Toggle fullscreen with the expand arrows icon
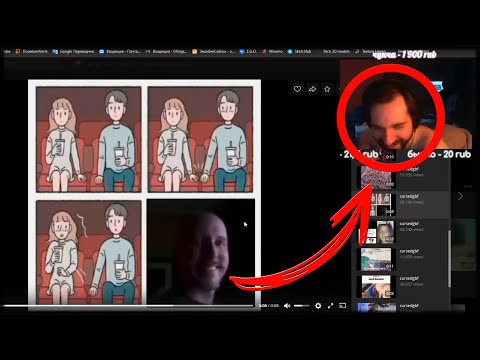This screenshot has height=360, width=480. [x=330, y=306]
